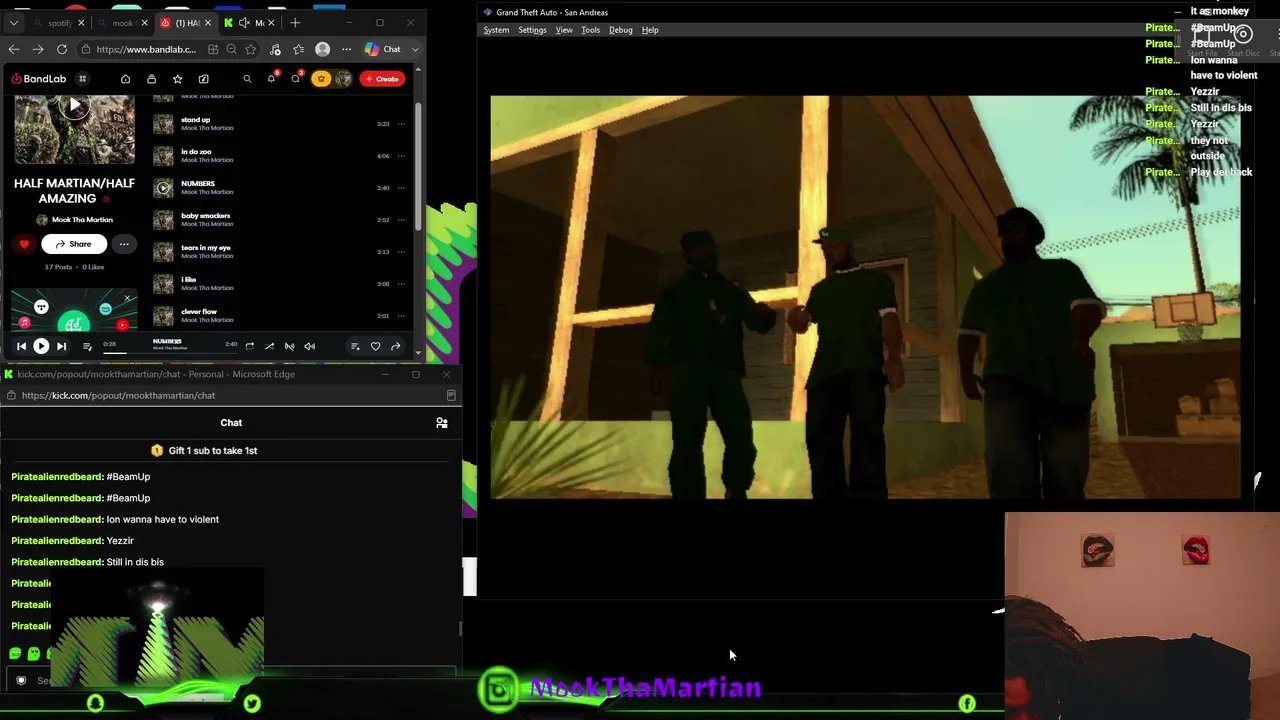Open album more options beside Share
The width and height of the screenshot is (1280, 720).
124,244
